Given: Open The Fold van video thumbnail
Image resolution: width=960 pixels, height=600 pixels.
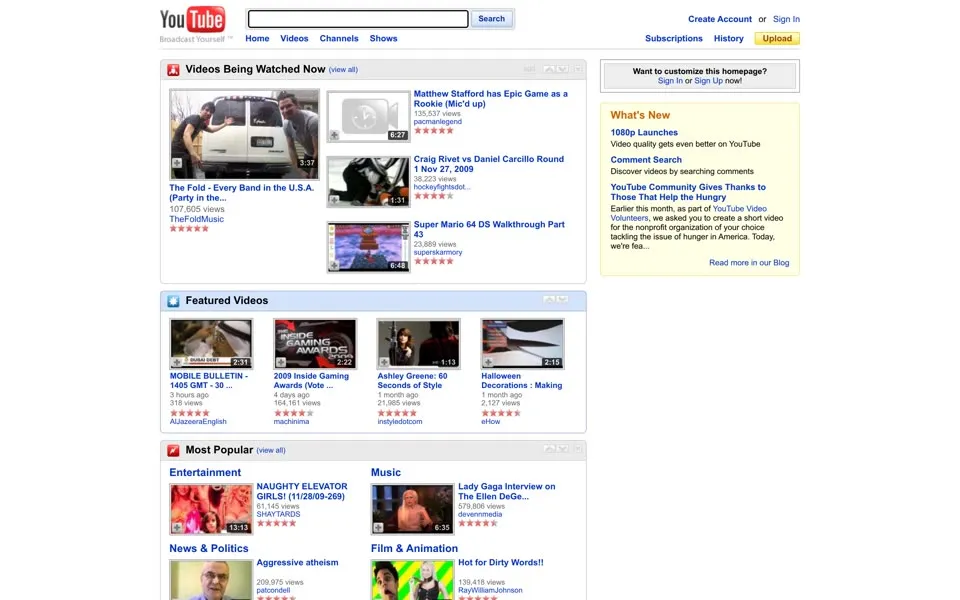Looking at the screenshot, I should 244,134.
